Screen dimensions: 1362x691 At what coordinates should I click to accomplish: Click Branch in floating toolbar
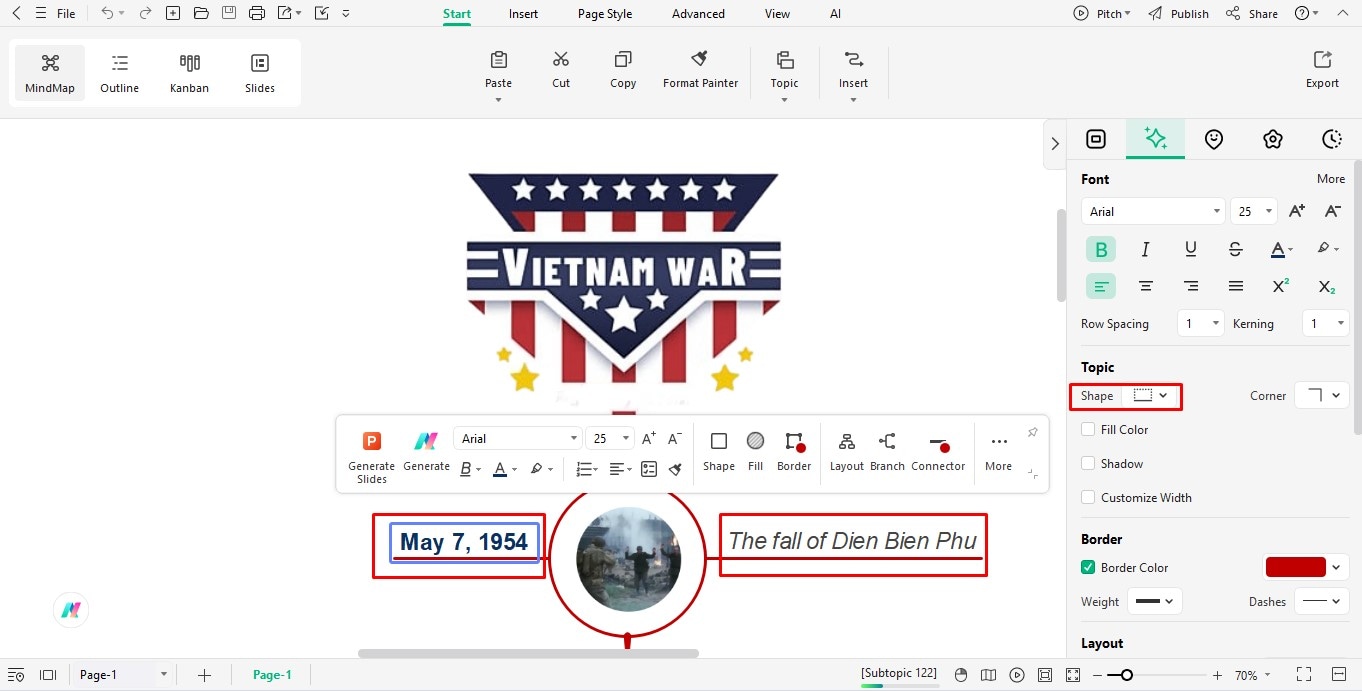[x=887, y=452]
